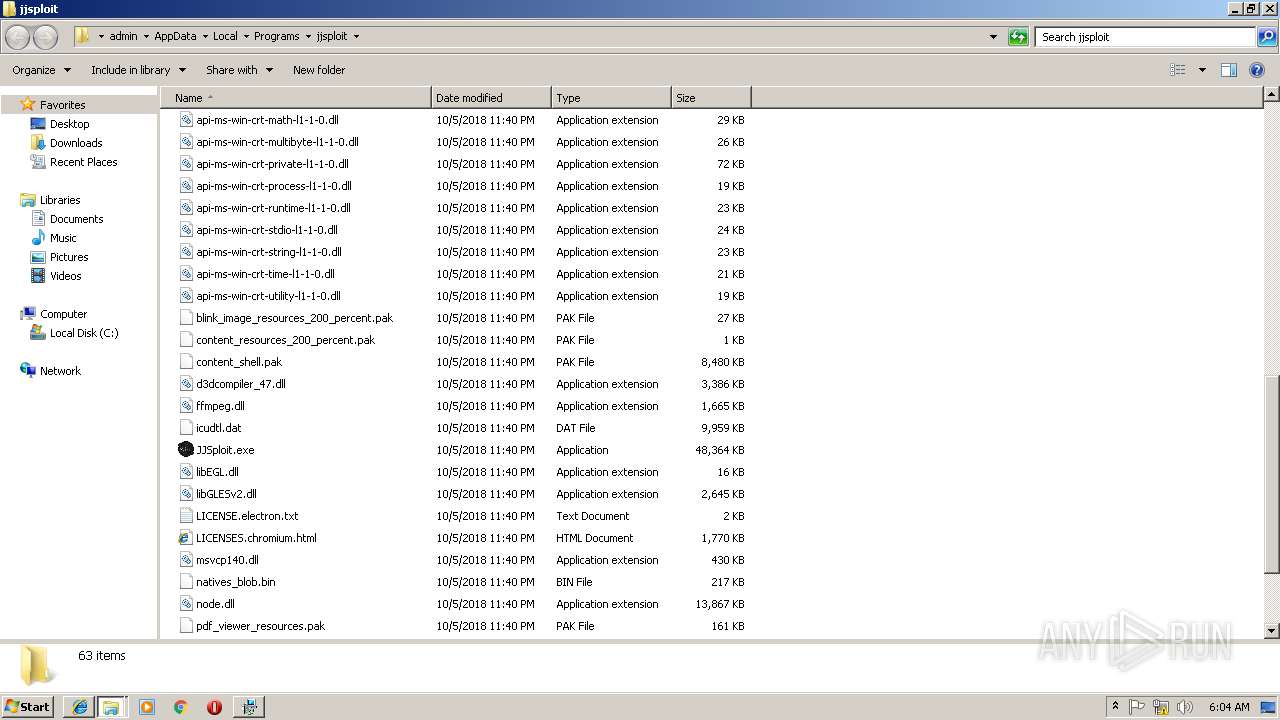Open the Help question mark icon

point(1258,70)
